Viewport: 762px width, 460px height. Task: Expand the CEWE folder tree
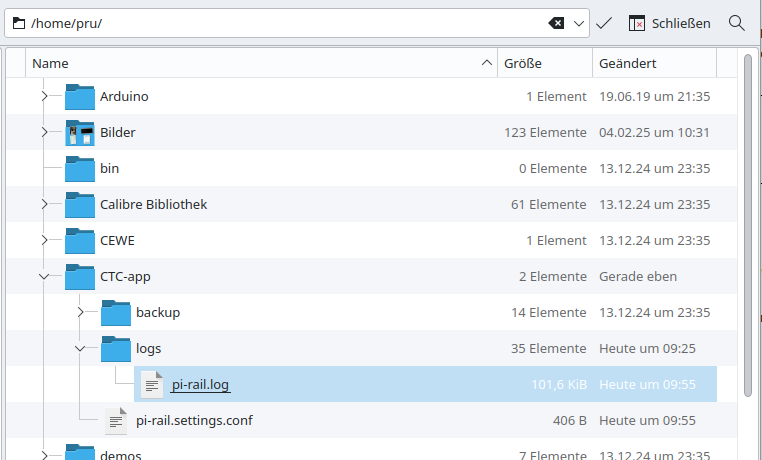44,240
